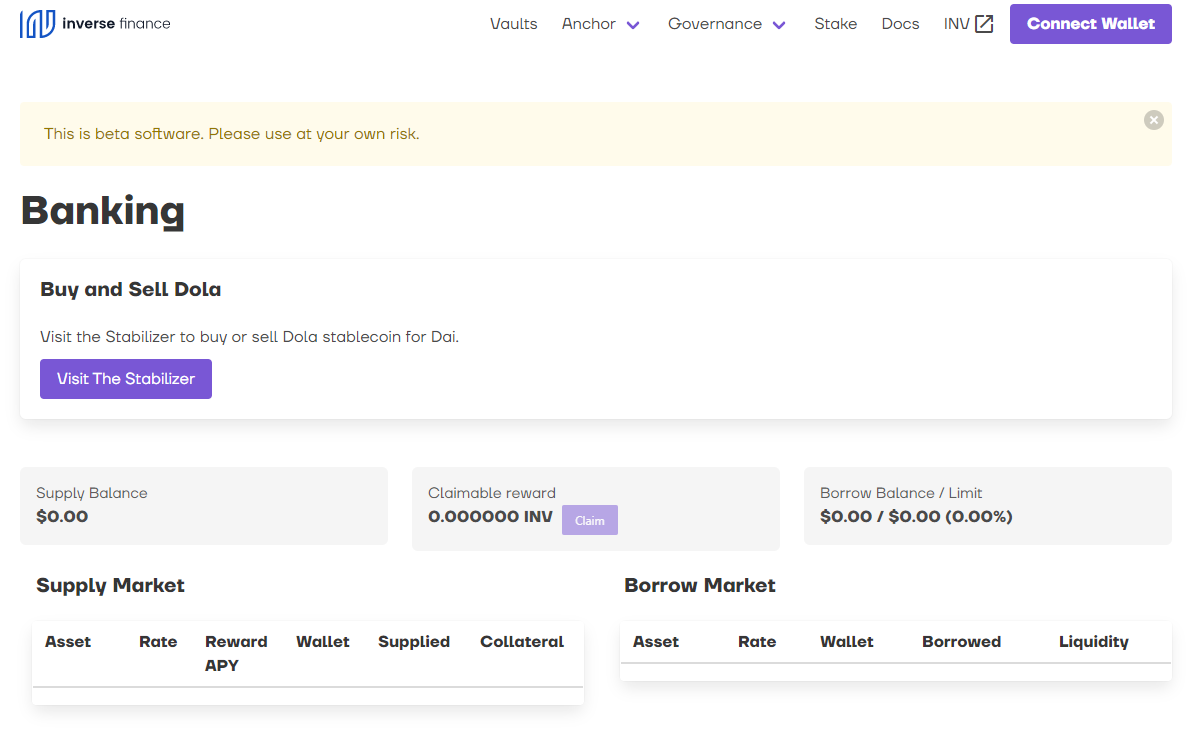Click the Borrowed column header
Screen dimensions: 1197x736
pos(961,642)
